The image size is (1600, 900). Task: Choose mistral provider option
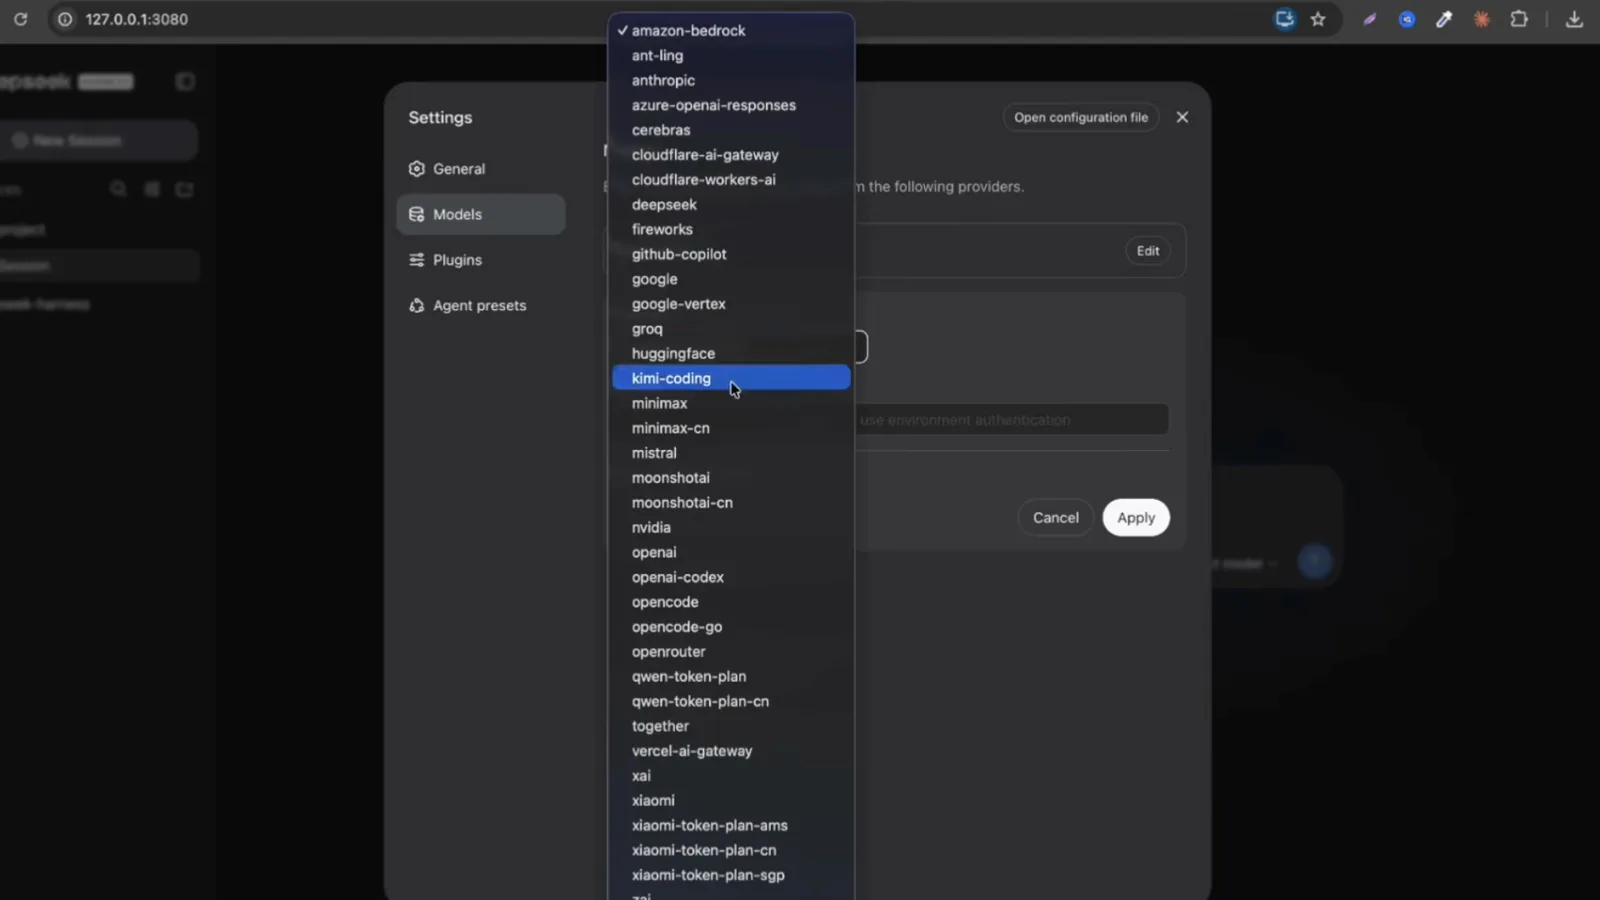pos(731,453)
